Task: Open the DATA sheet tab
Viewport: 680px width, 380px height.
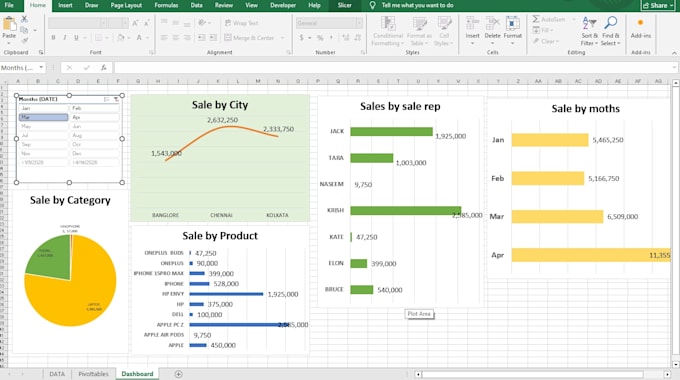Action: click(57, 374)
